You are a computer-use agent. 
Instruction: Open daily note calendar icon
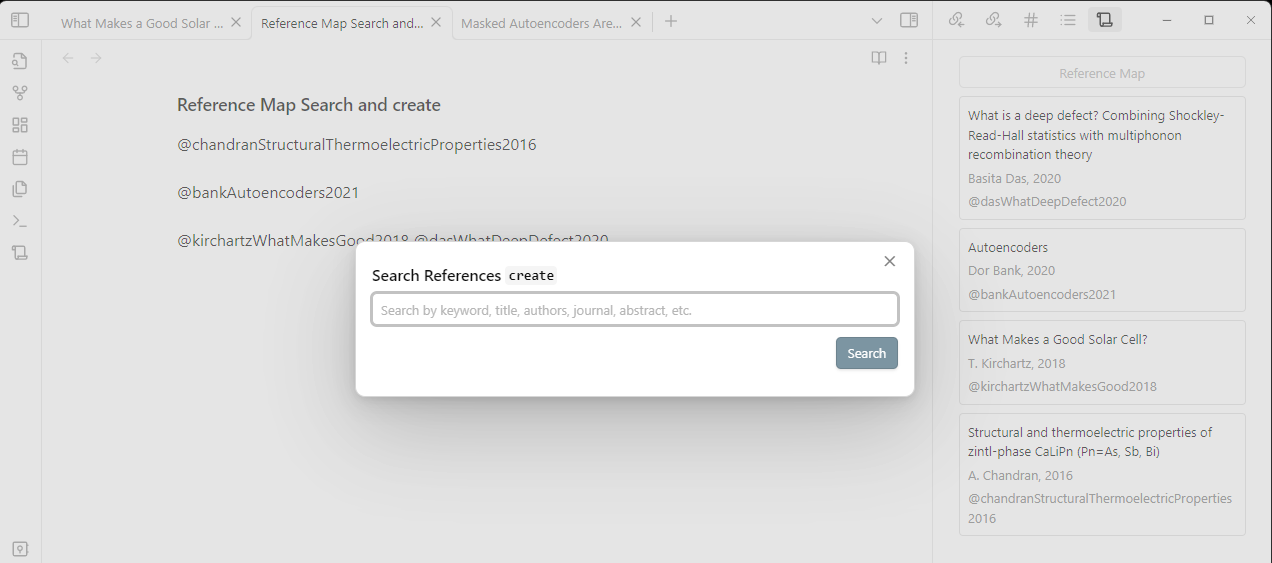pyautogui.click(x=20, y=157)
